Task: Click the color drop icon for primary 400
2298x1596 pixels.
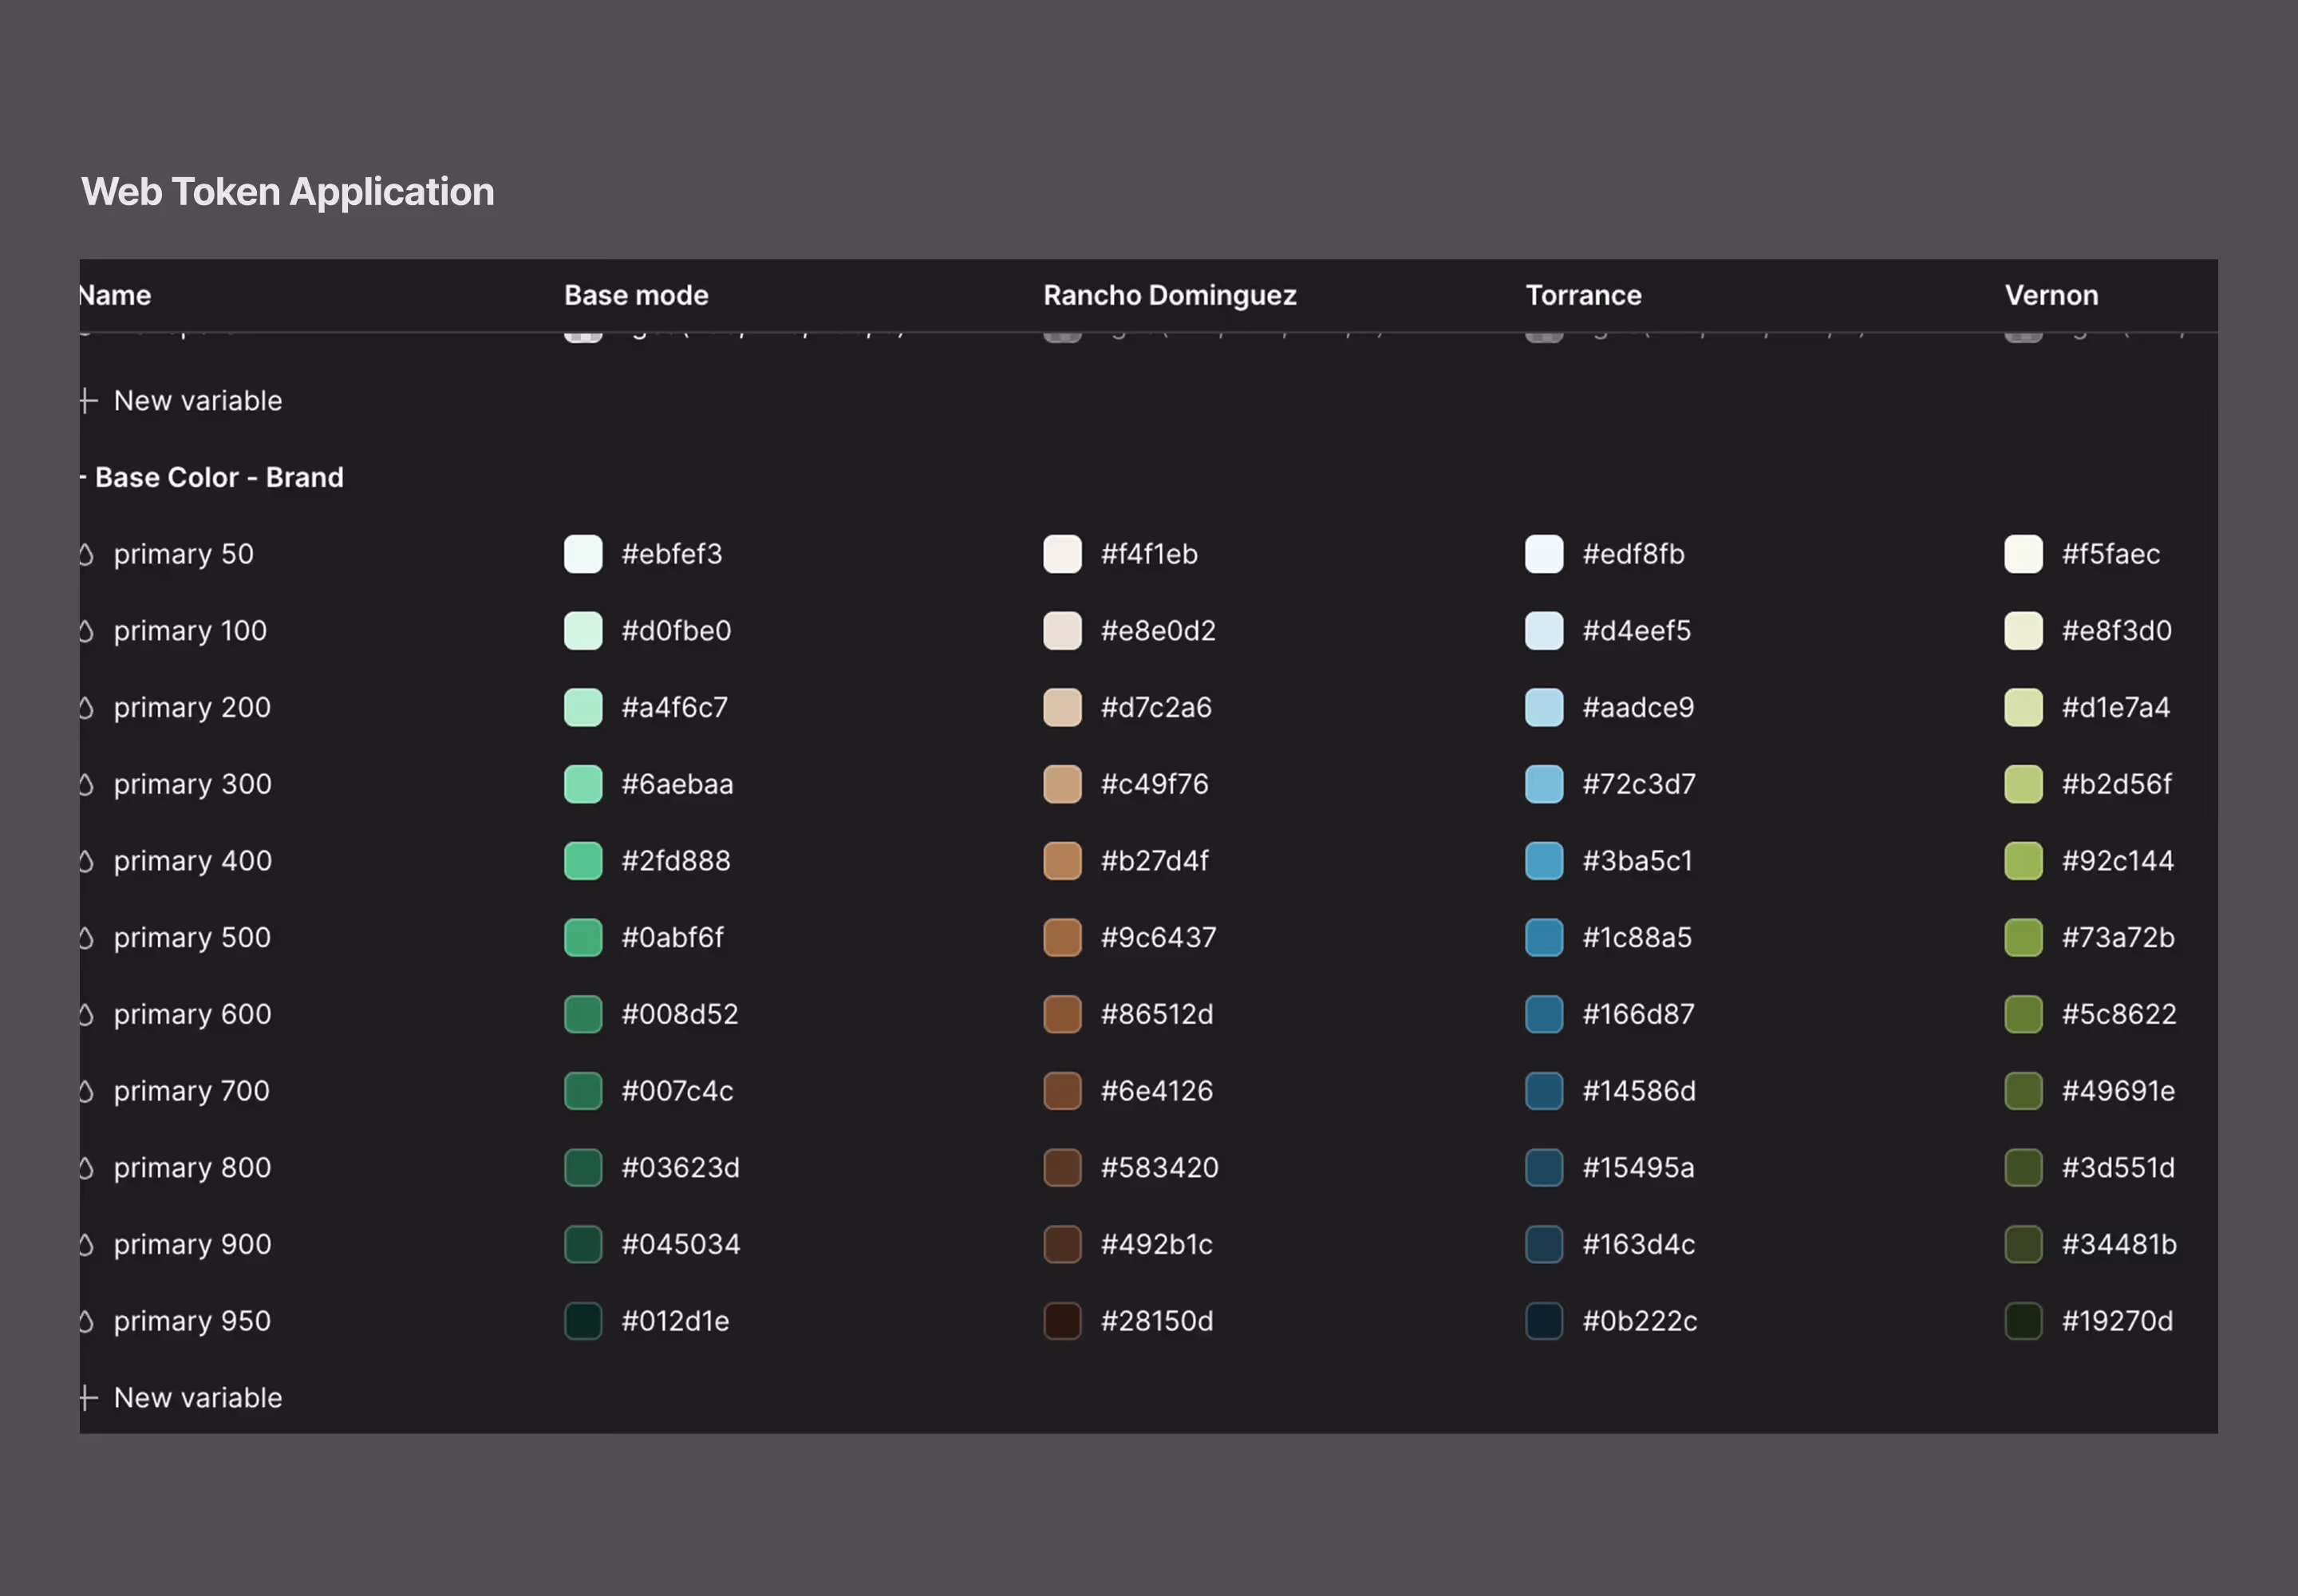Action: pos(86,861)
